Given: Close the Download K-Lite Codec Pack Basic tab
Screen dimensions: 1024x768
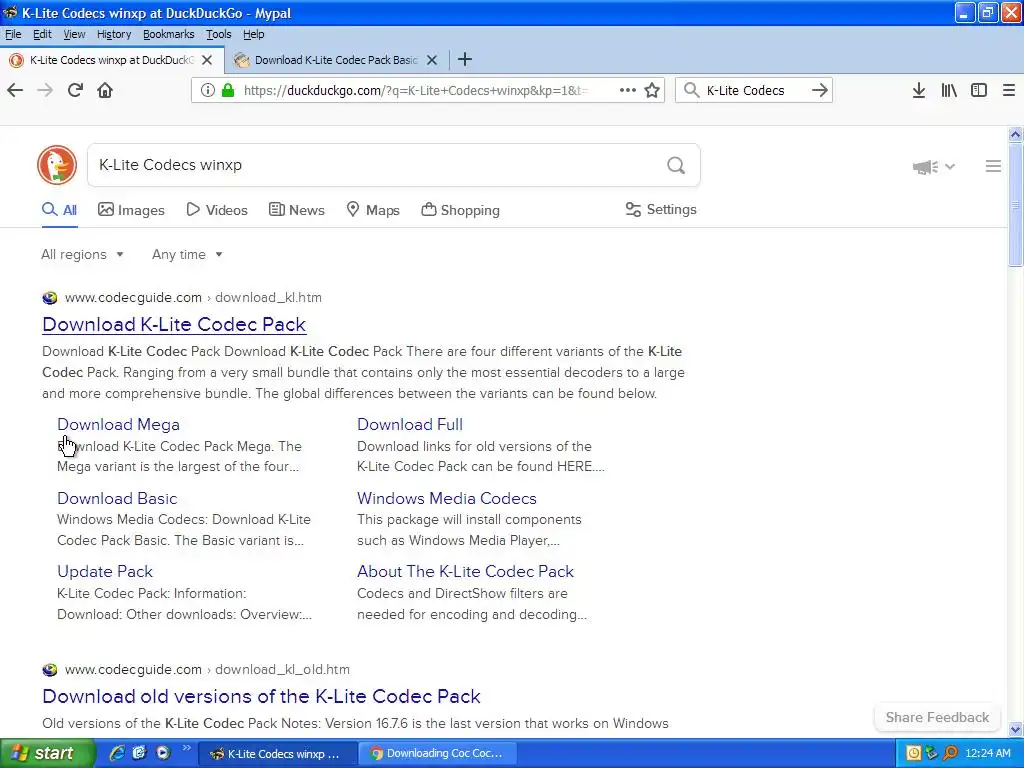Looking at the screenshot, I should pos(432,60).
